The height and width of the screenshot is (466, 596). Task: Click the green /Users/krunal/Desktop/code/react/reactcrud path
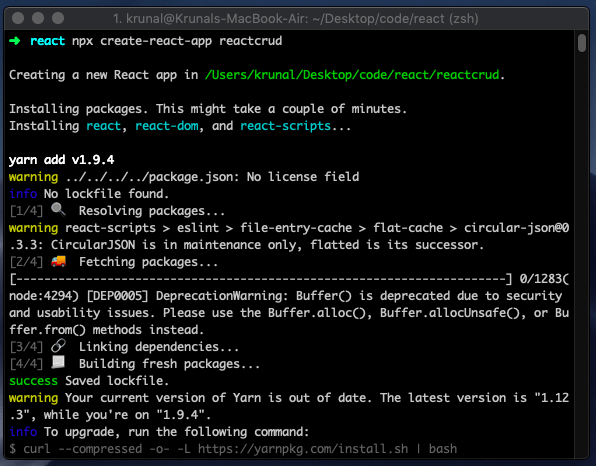[352, 75]
